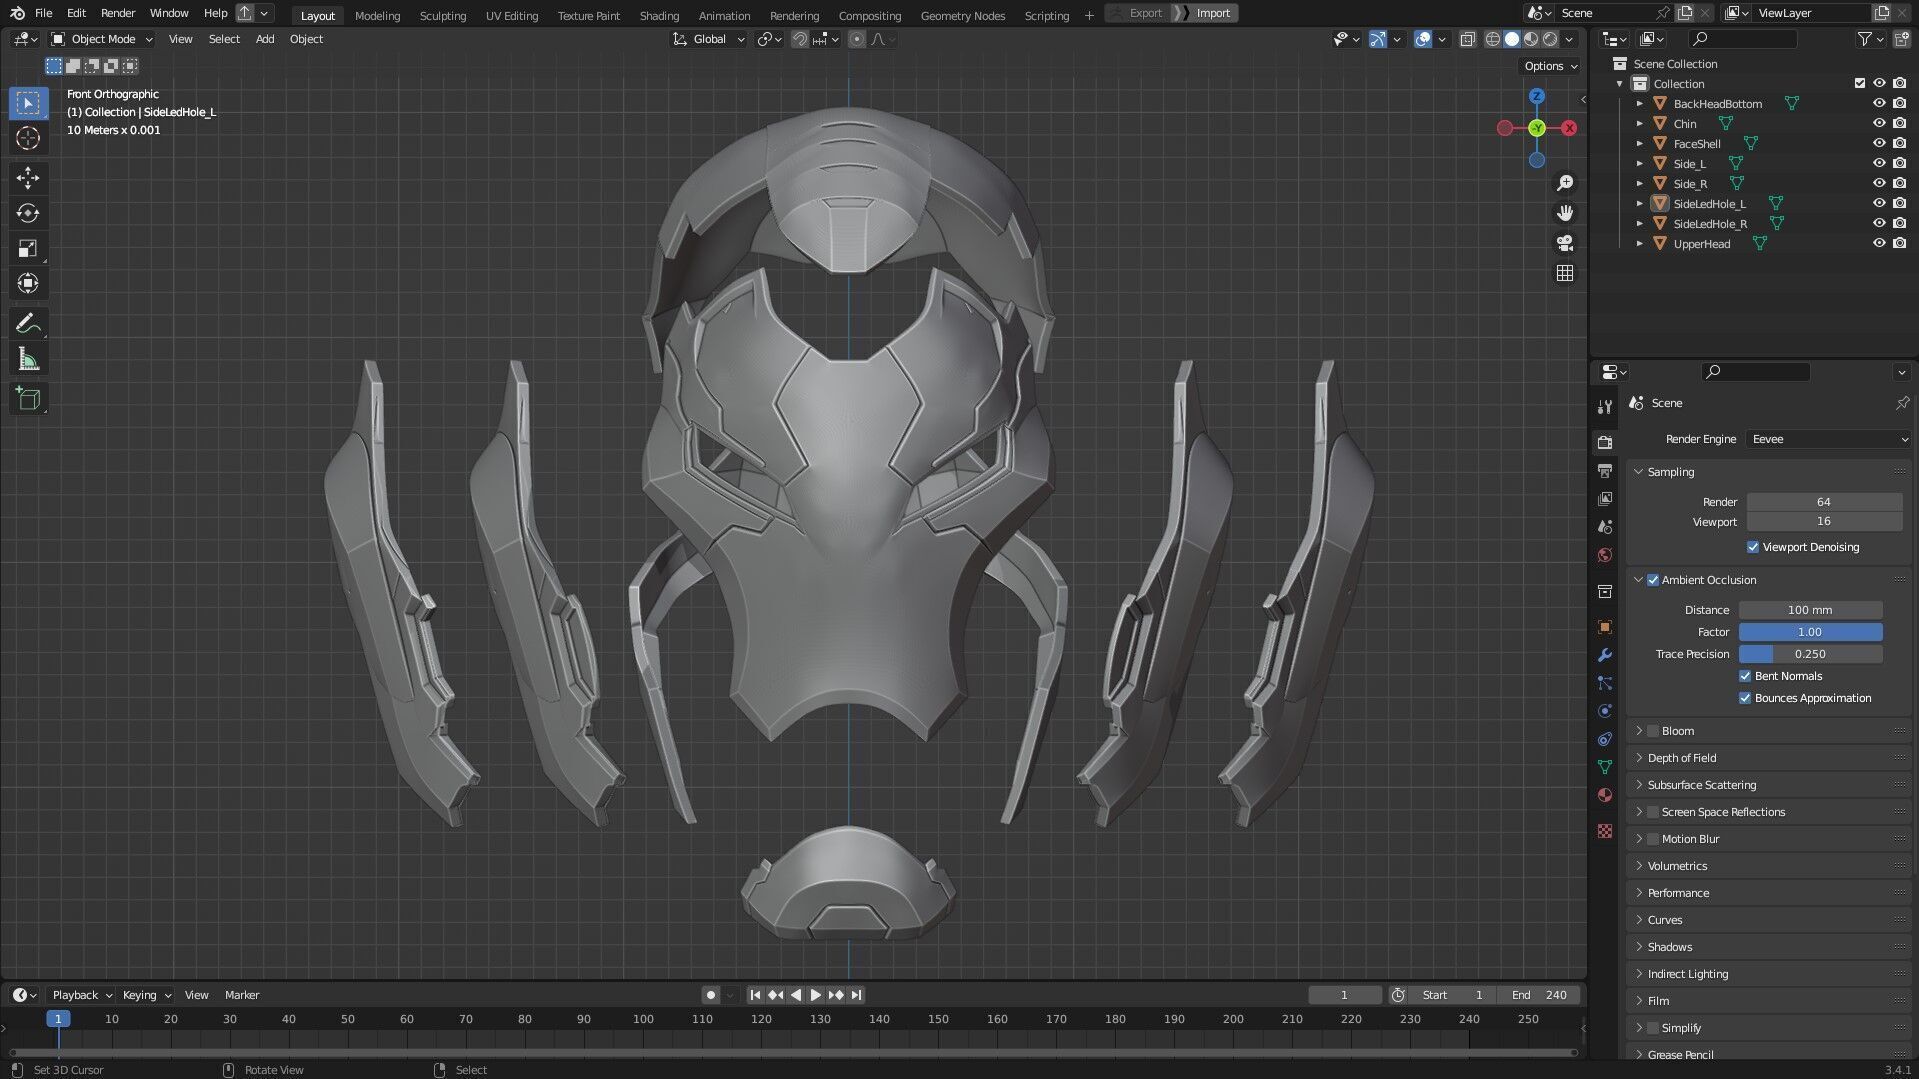Click the outliner filter funnel icon
The height and width of the screenshot is (1079, 1919).
click(1864, 39)
